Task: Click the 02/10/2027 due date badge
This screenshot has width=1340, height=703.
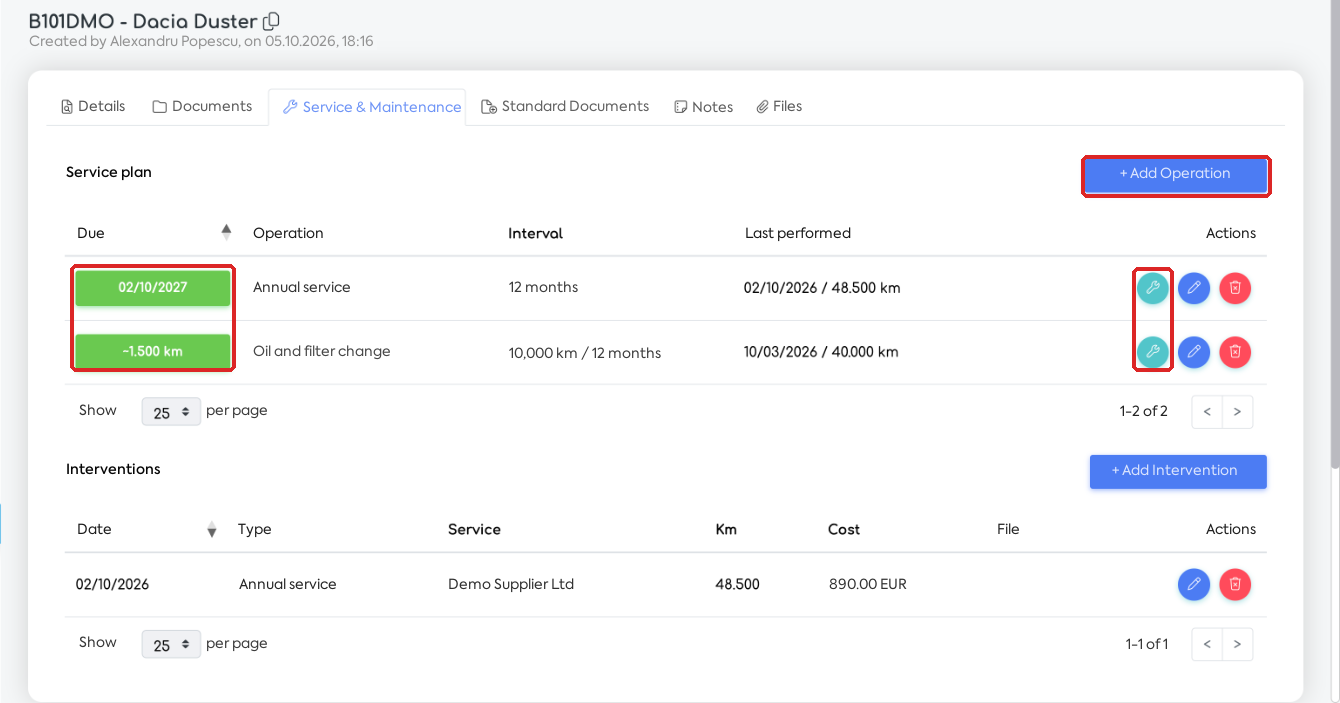Action: 153,287
